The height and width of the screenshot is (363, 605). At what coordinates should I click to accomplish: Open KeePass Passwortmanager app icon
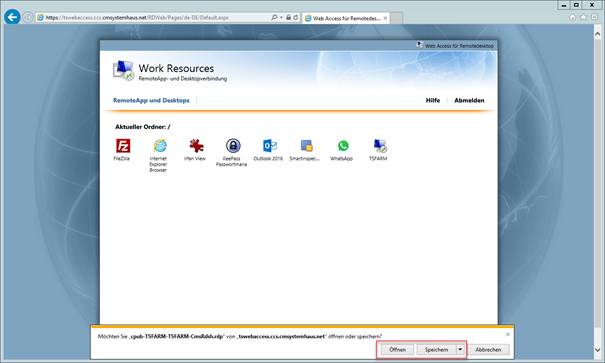(233, 146)
